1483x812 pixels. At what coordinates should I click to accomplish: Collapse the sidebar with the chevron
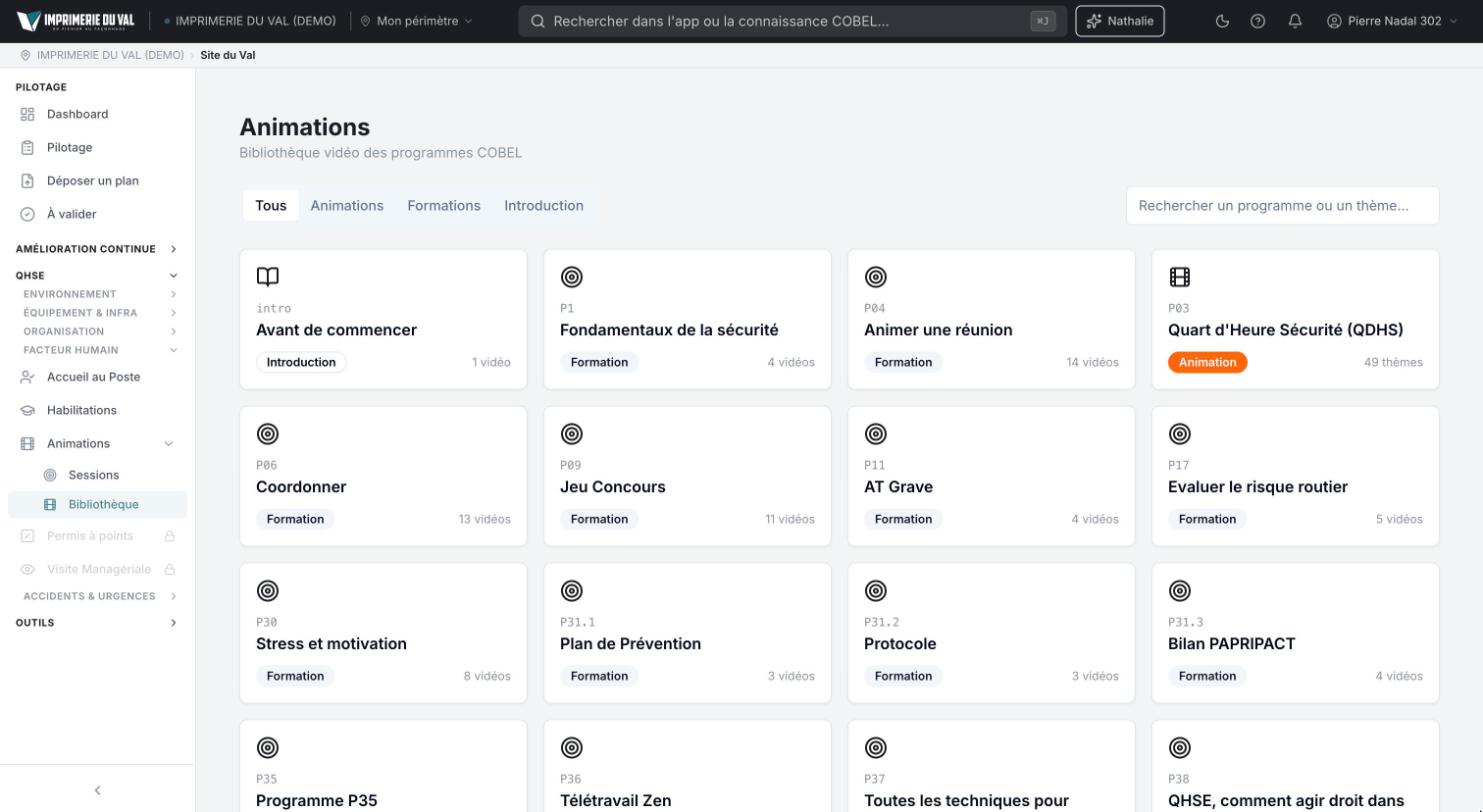tap(97, 791)
